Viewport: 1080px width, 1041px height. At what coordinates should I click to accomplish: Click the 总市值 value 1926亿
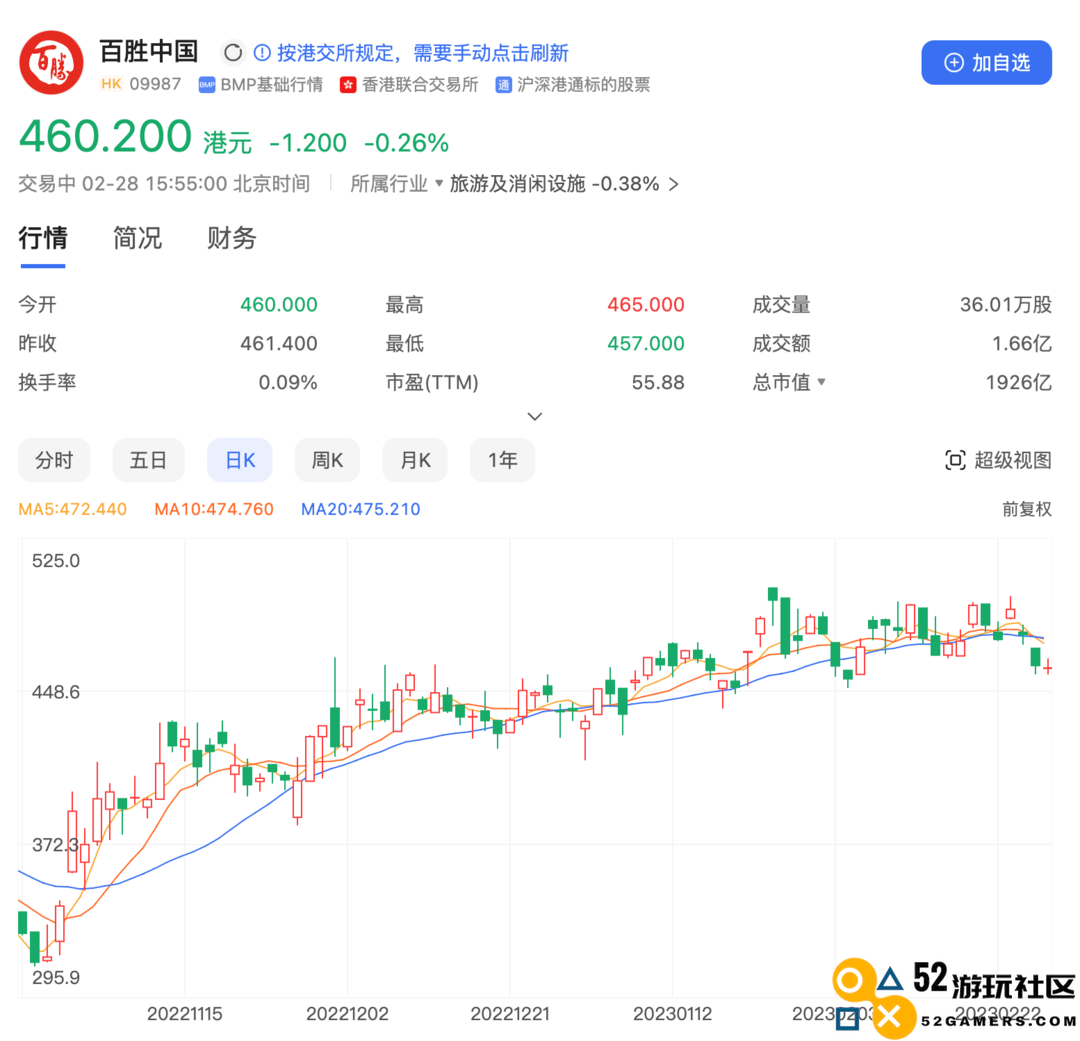1019,382
